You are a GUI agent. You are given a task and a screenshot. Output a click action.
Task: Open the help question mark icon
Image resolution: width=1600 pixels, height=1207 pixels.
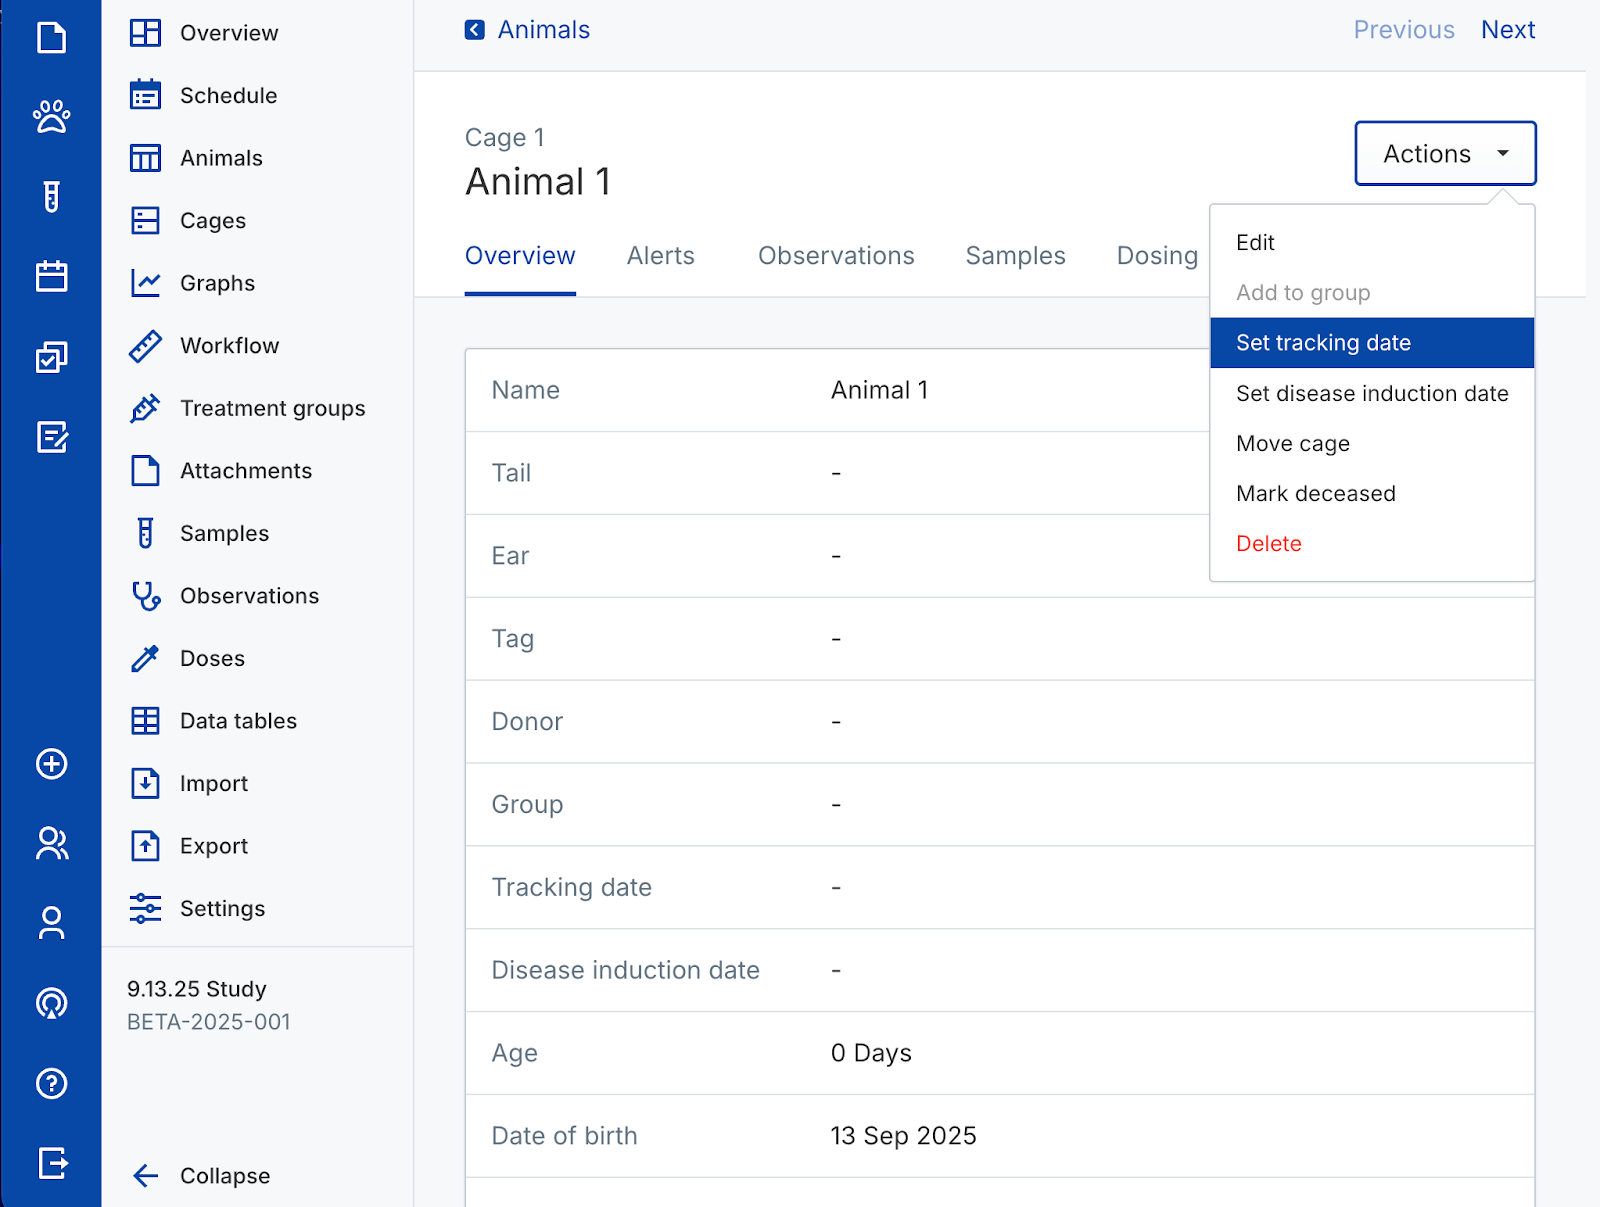pos(51,1083)
